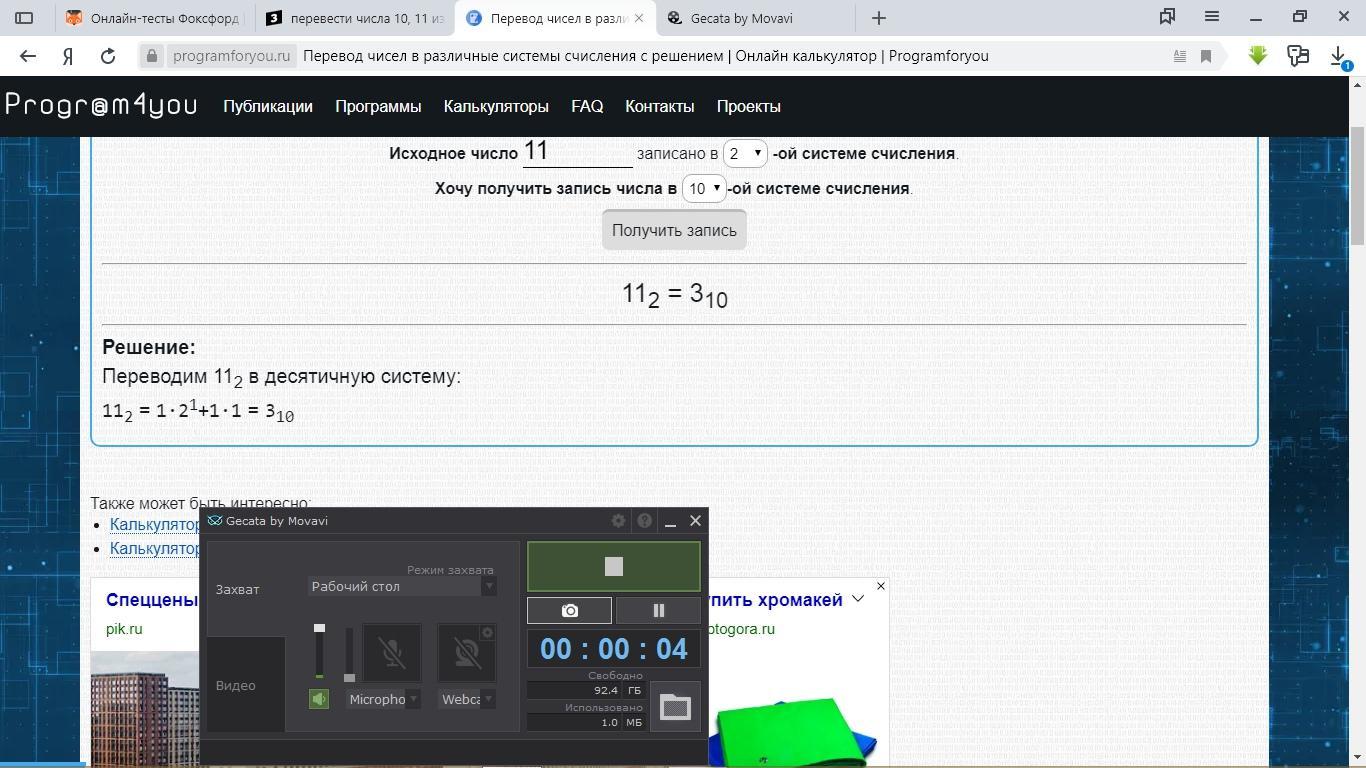Open the pik.ru ad link

[x=124, y=629]
